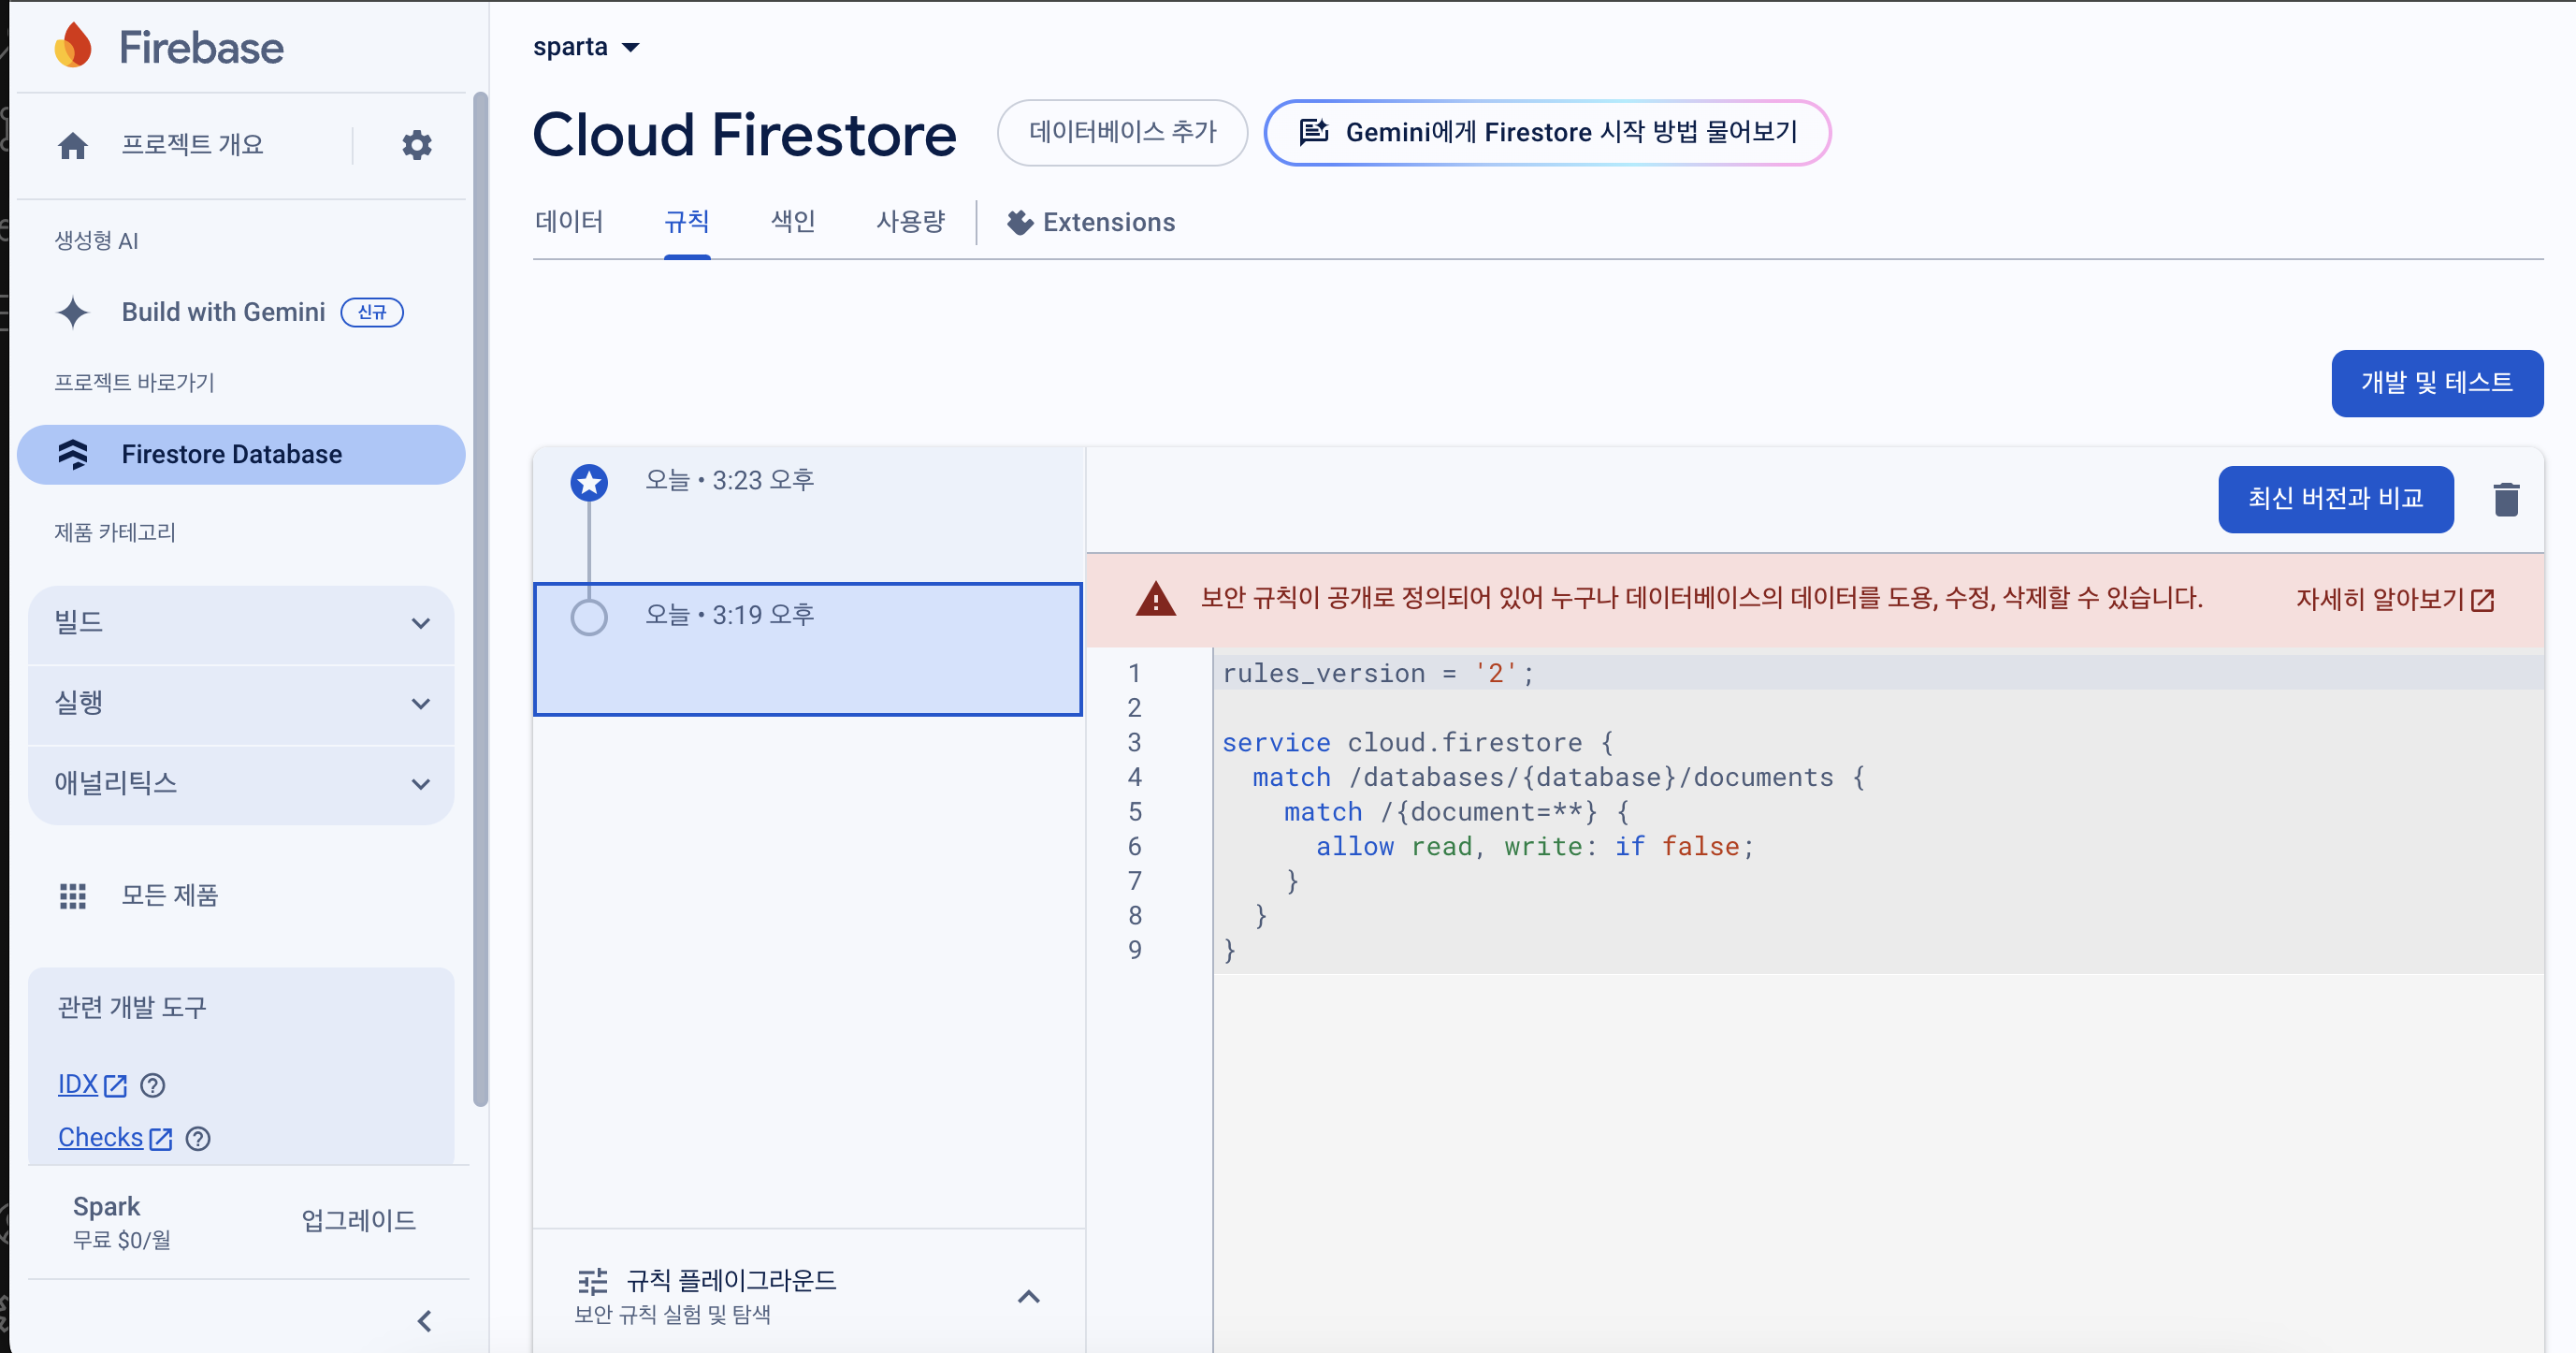Go to project overview home icon

[72, 146]
